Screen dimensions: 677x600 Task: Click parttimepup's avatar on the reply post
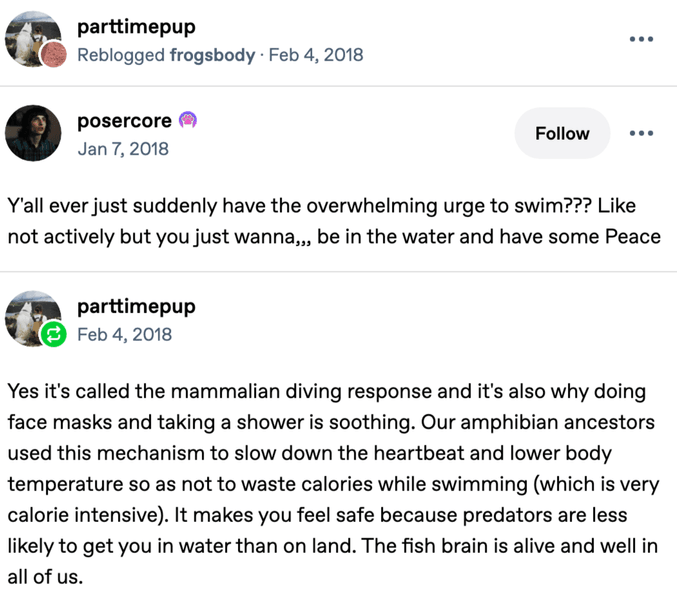[30, 316]
